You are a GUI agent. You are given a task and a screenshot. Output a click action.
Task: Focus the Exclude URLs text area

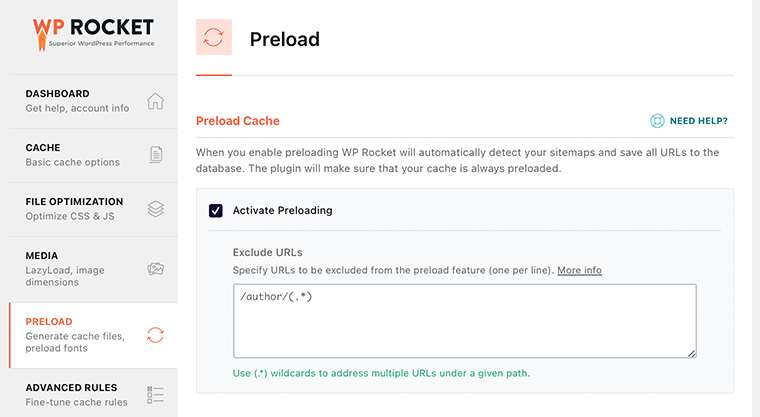click(x=465, y=321)
